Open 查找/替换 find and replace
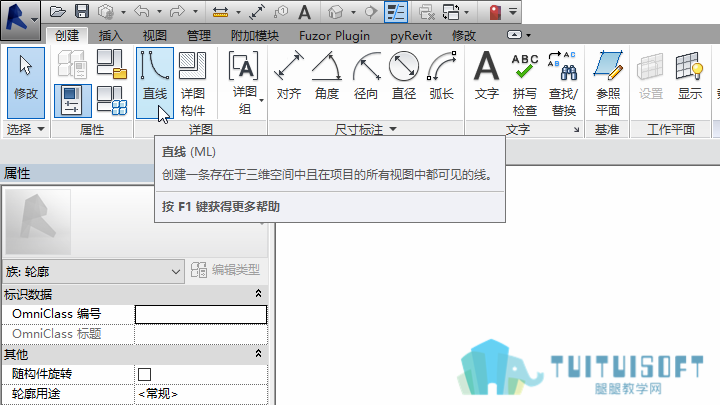Viewport: 720px width, 405px height. click(x=563, y=83)
